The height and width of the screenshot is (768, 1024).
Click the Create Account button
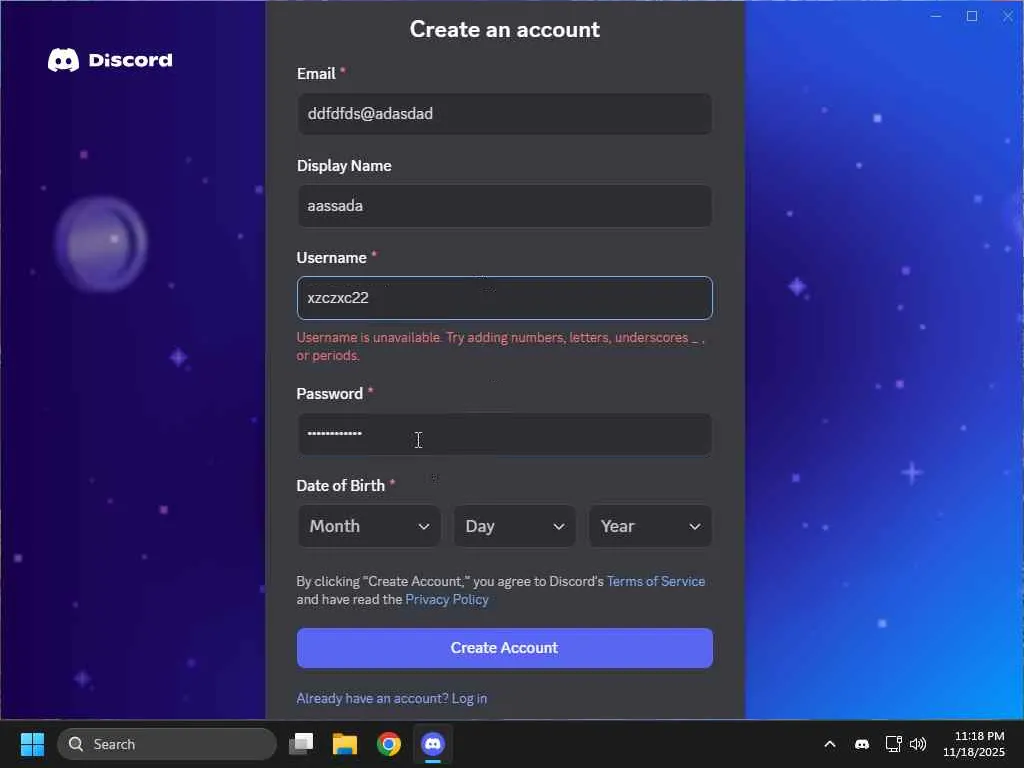click(x=504, y=648)
